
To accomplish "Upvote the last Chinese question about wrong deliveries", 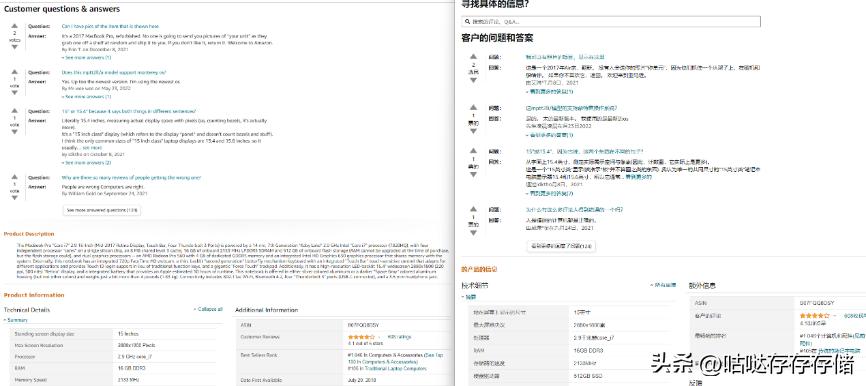I will click(x=473, y=209).
